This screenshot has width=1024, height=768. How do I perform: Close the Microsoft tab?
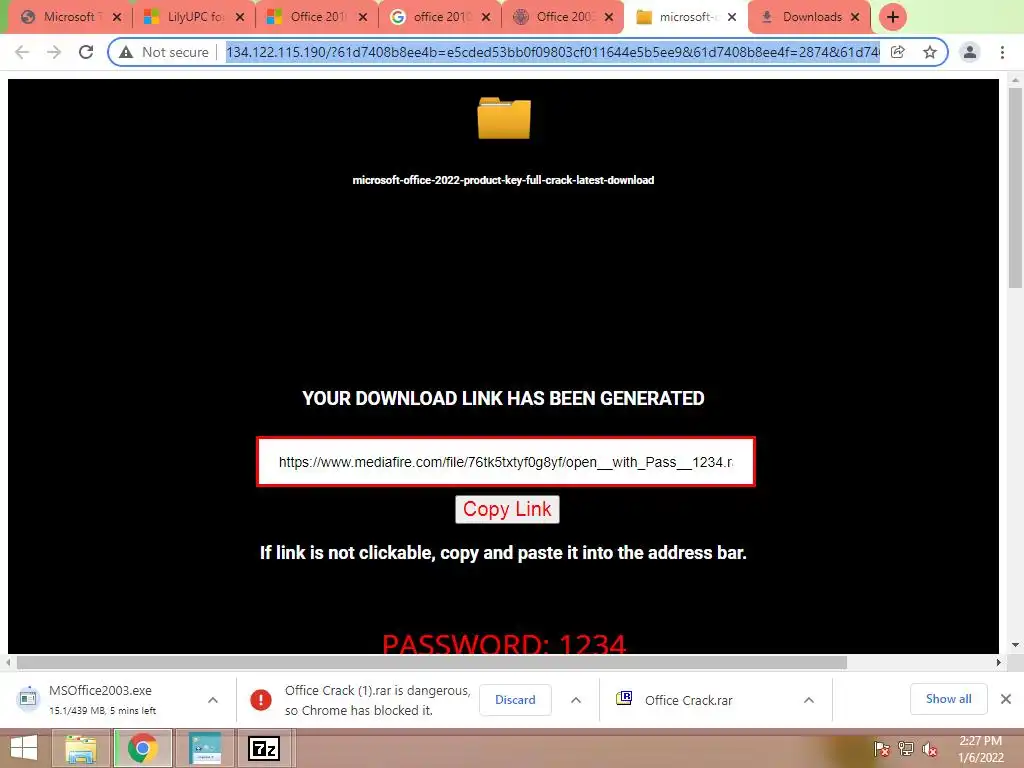click(x=117, y=17)
